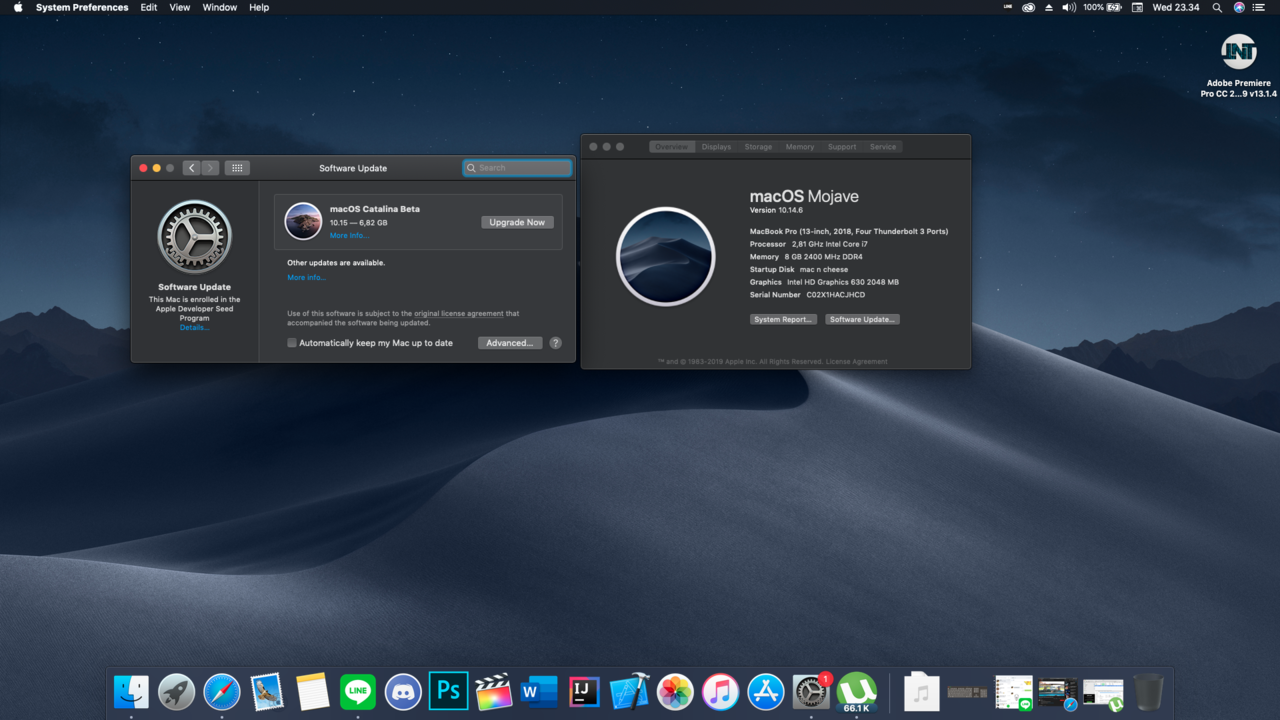Go forward in System Preferences toolbar
Viewport: 1280px width, 720px height.
[210, 168]
